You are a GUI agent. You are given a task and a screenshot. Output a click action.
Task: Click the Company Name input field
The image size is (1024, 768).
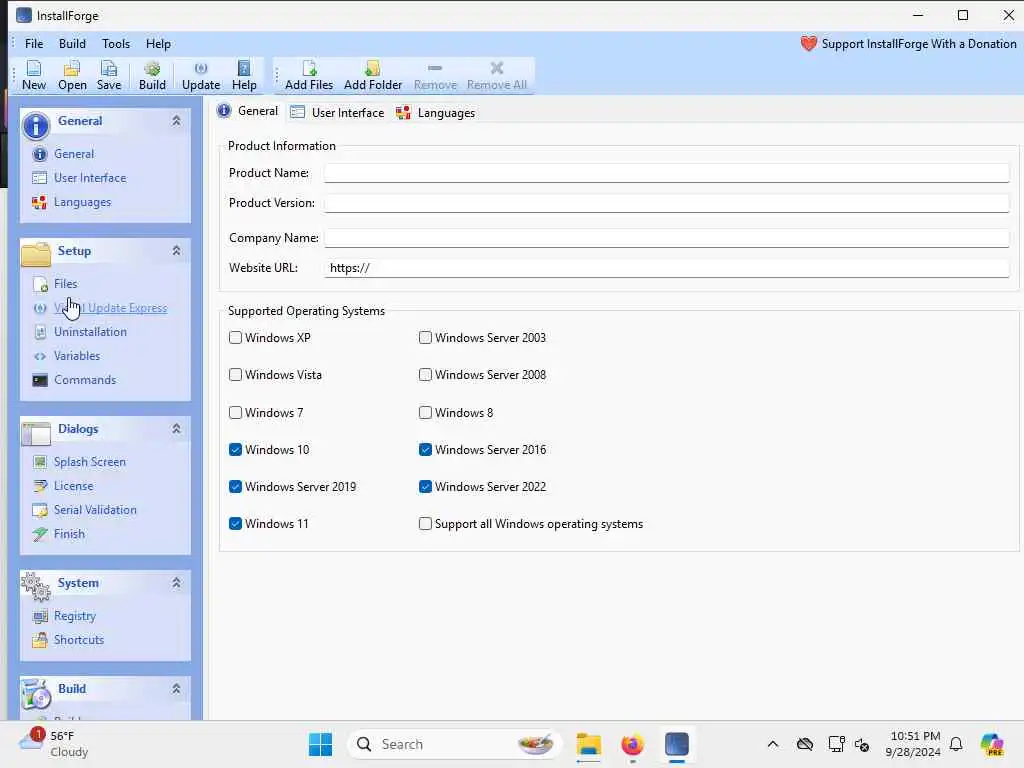coord(667,238)
